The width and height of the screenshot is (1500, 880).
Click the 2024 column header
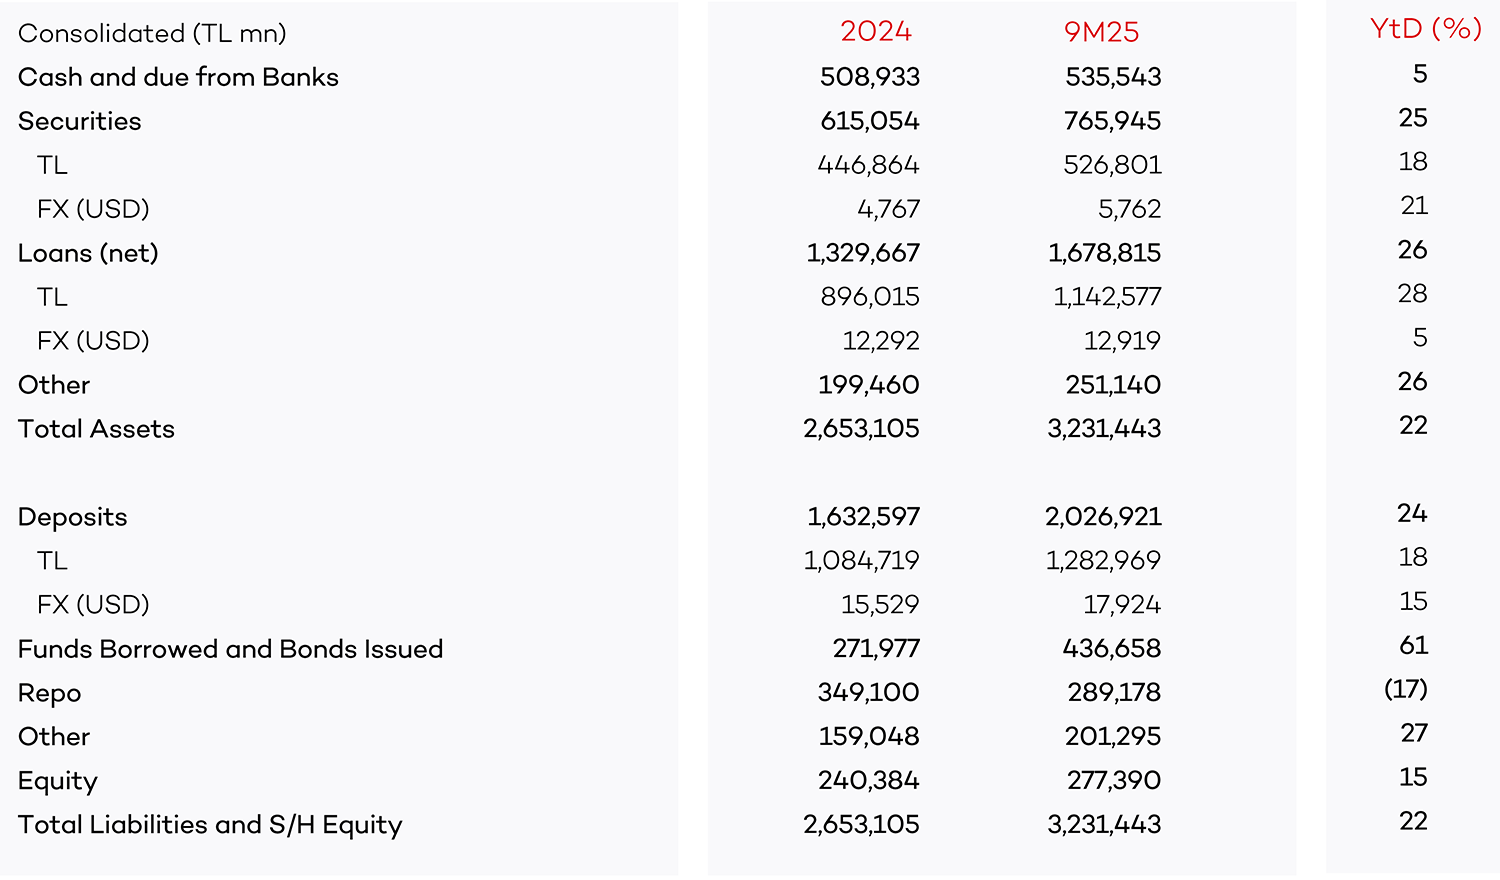pyautogui.click(x=875, y=32)
